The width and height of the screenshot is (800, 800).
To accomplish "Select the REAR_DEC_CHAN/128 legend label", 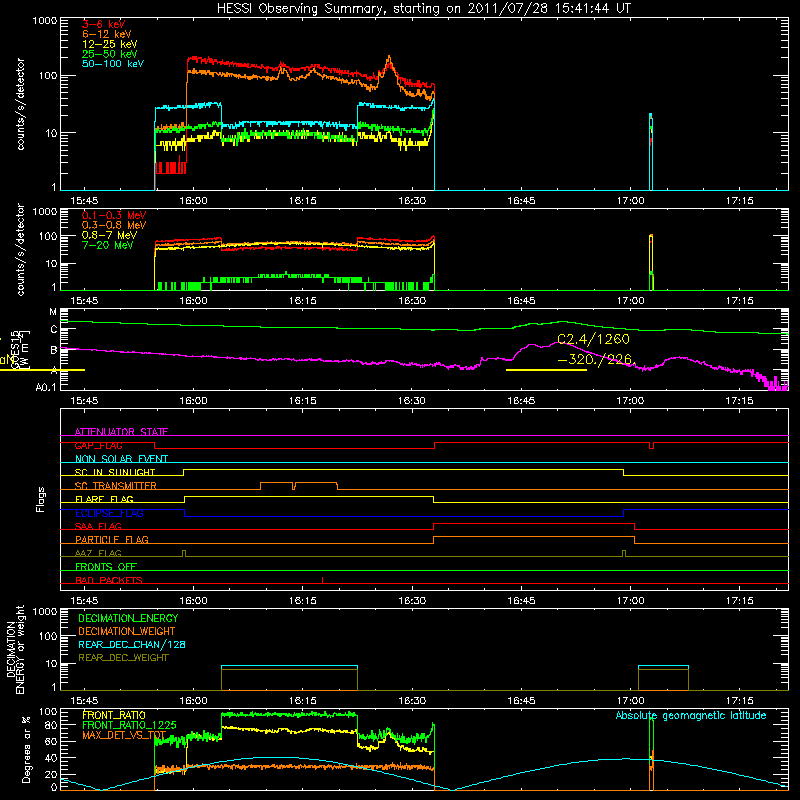I will coord(132,644).
